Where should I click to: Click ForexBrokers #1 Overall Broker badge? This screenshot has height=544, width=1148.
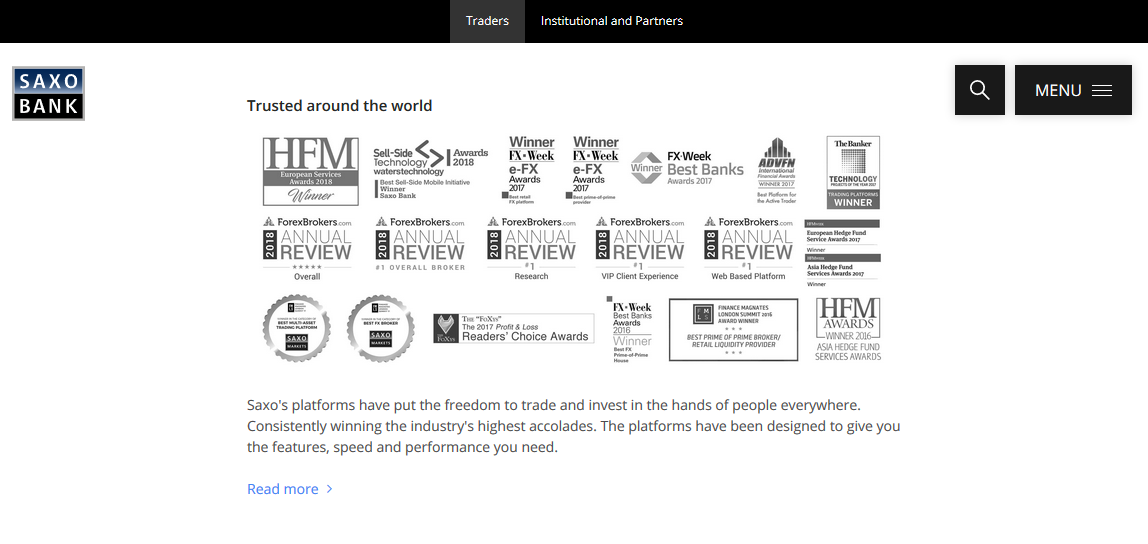point(420,245)
